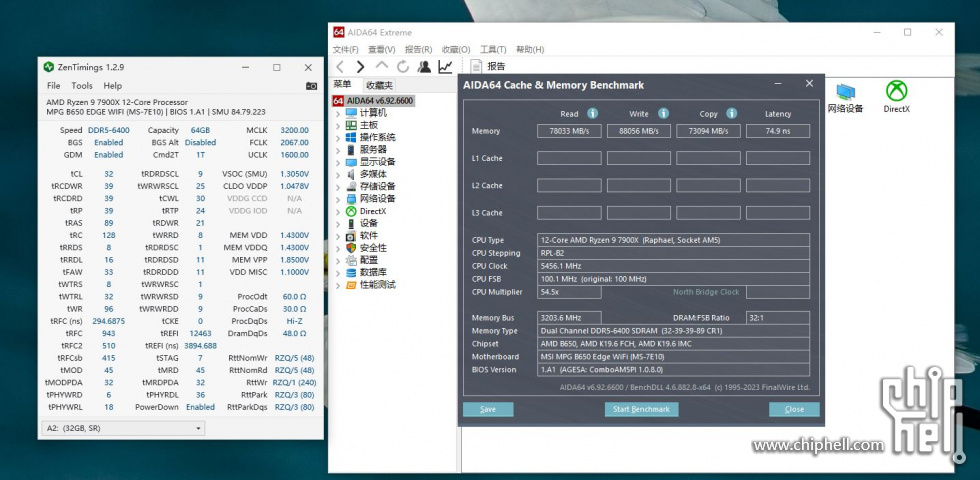Select 主板 in the AIDA64 tree
This screenshot has height=480, width=980.
pyautogui.click(x=369, y=125)
